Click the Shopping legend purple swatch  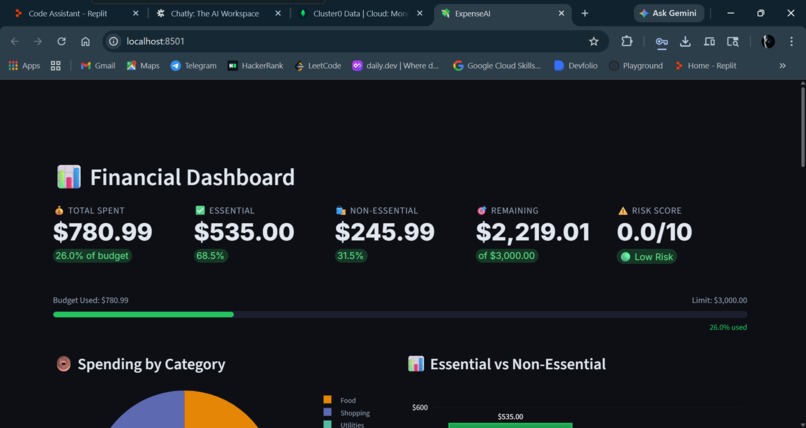pos(327,412)
